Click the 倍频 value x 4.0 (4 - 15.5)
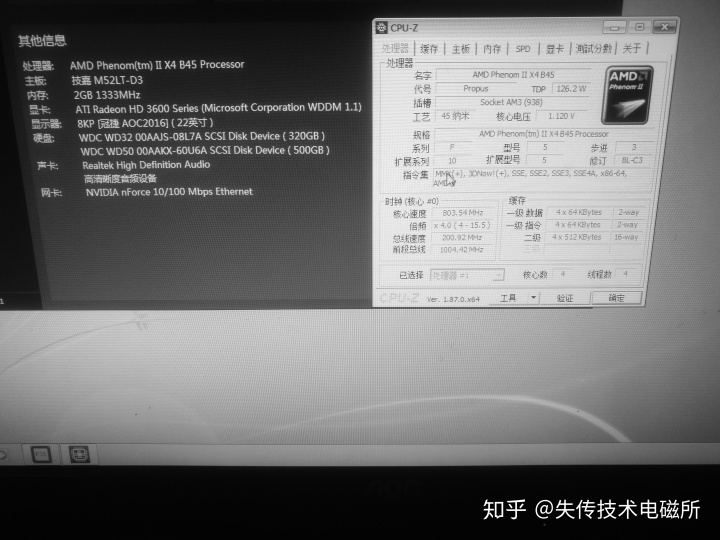This screenshot has width=720, height=540. coord(461,225)
